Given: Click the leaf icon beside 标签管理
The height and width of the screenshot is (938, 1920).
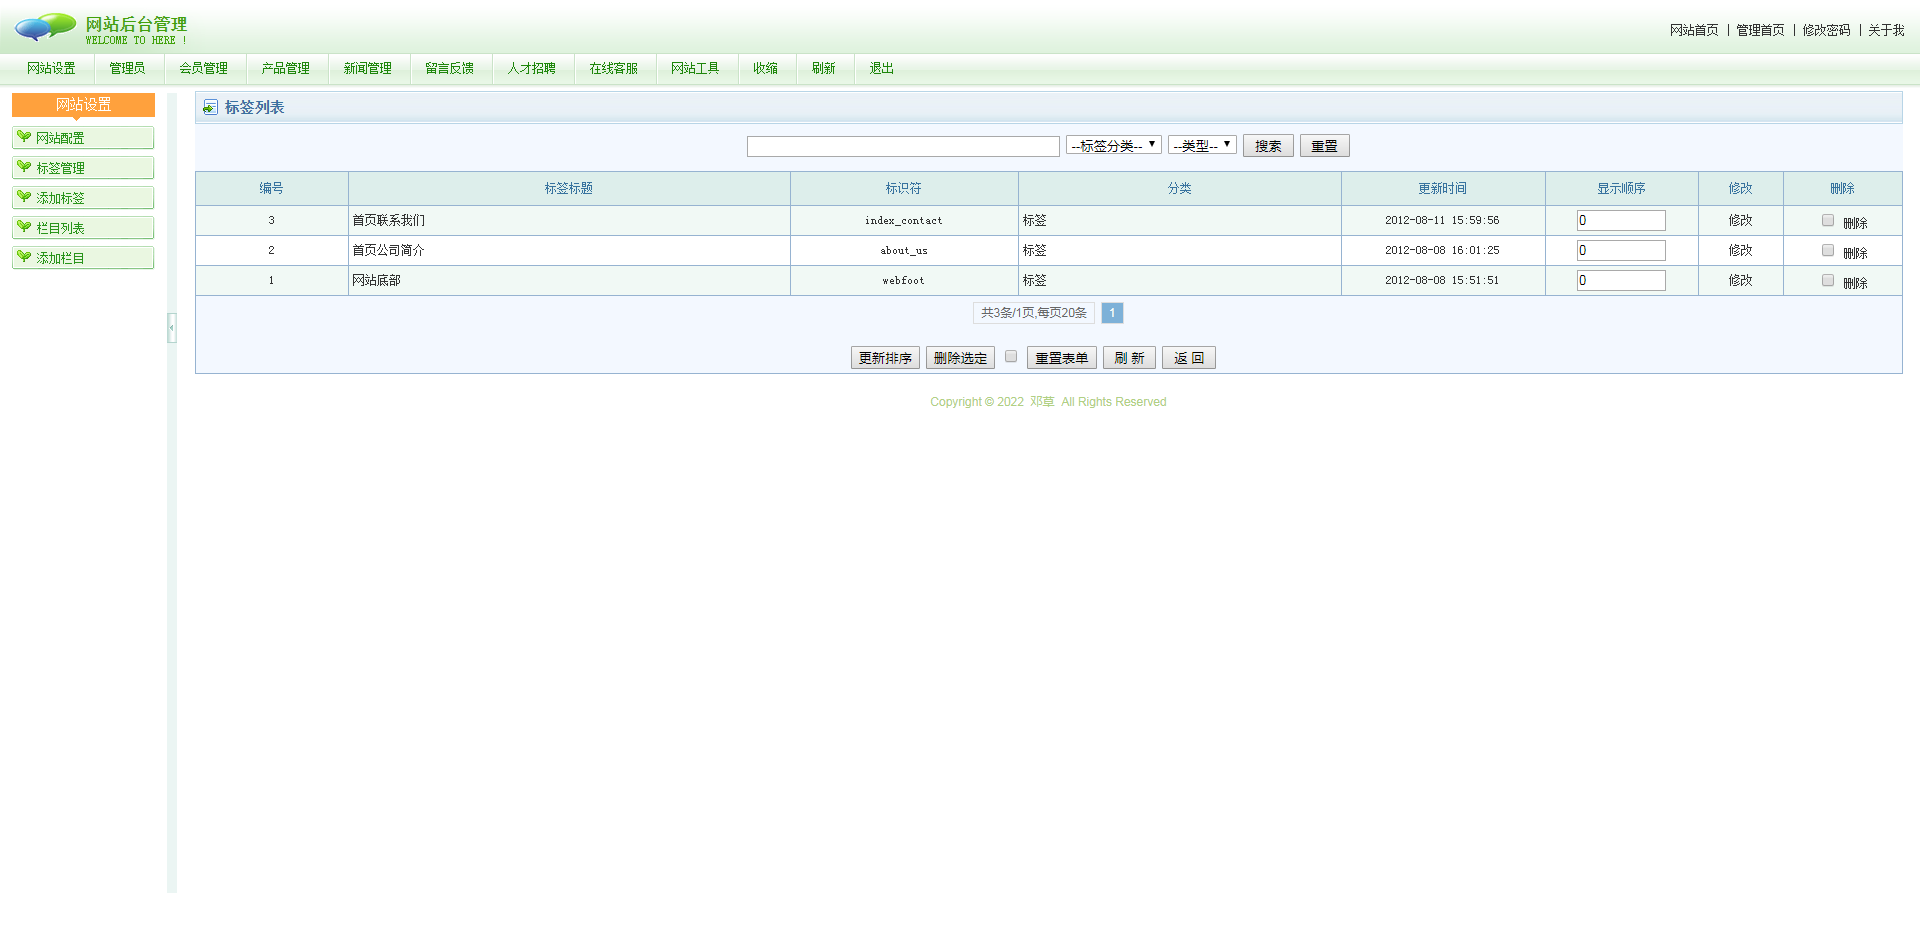Looking at the screenshot, I should click(24, 167).
